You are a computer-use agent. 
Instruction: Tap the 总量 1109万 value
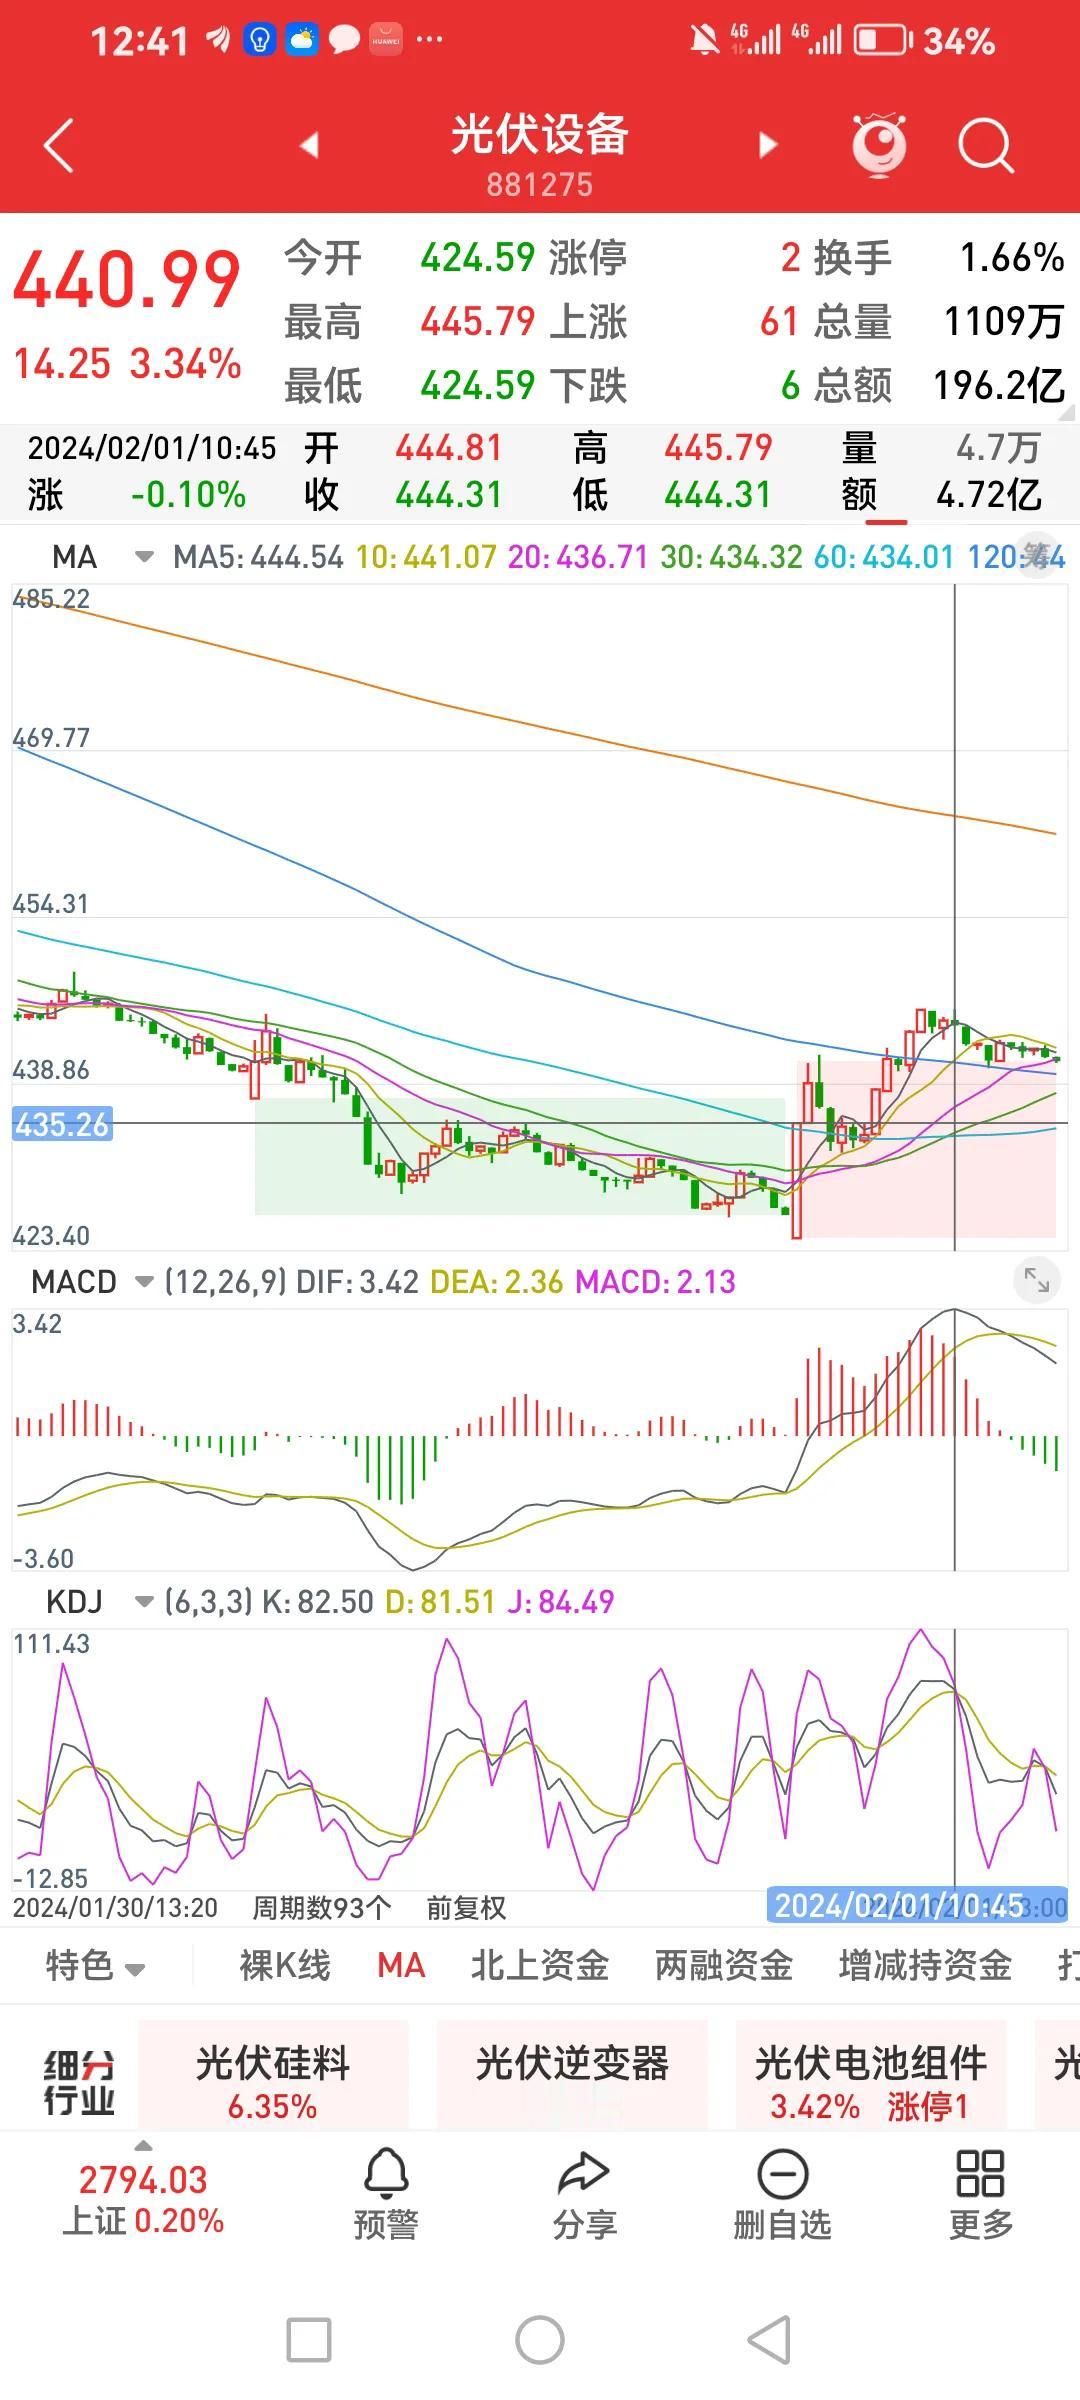point(1004,321)
